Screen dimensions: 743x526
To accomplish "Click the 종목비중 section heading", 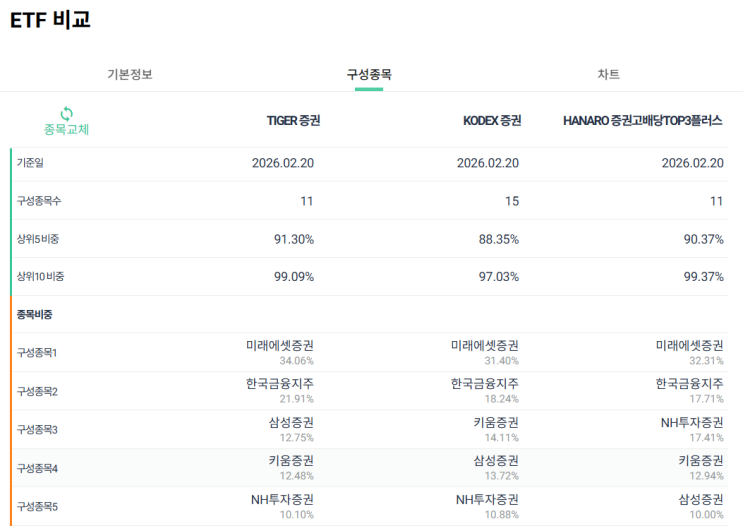I will click(35, 315).
